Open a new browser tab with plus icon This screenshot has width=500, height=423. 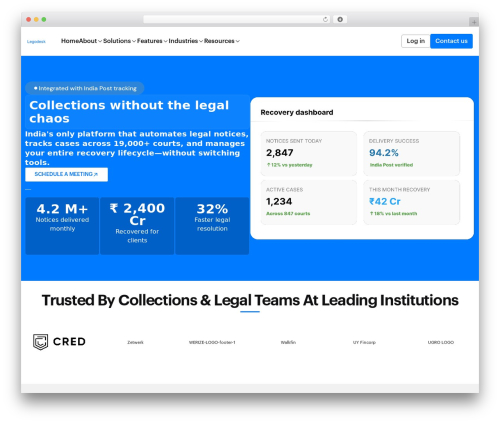(474, 22)
